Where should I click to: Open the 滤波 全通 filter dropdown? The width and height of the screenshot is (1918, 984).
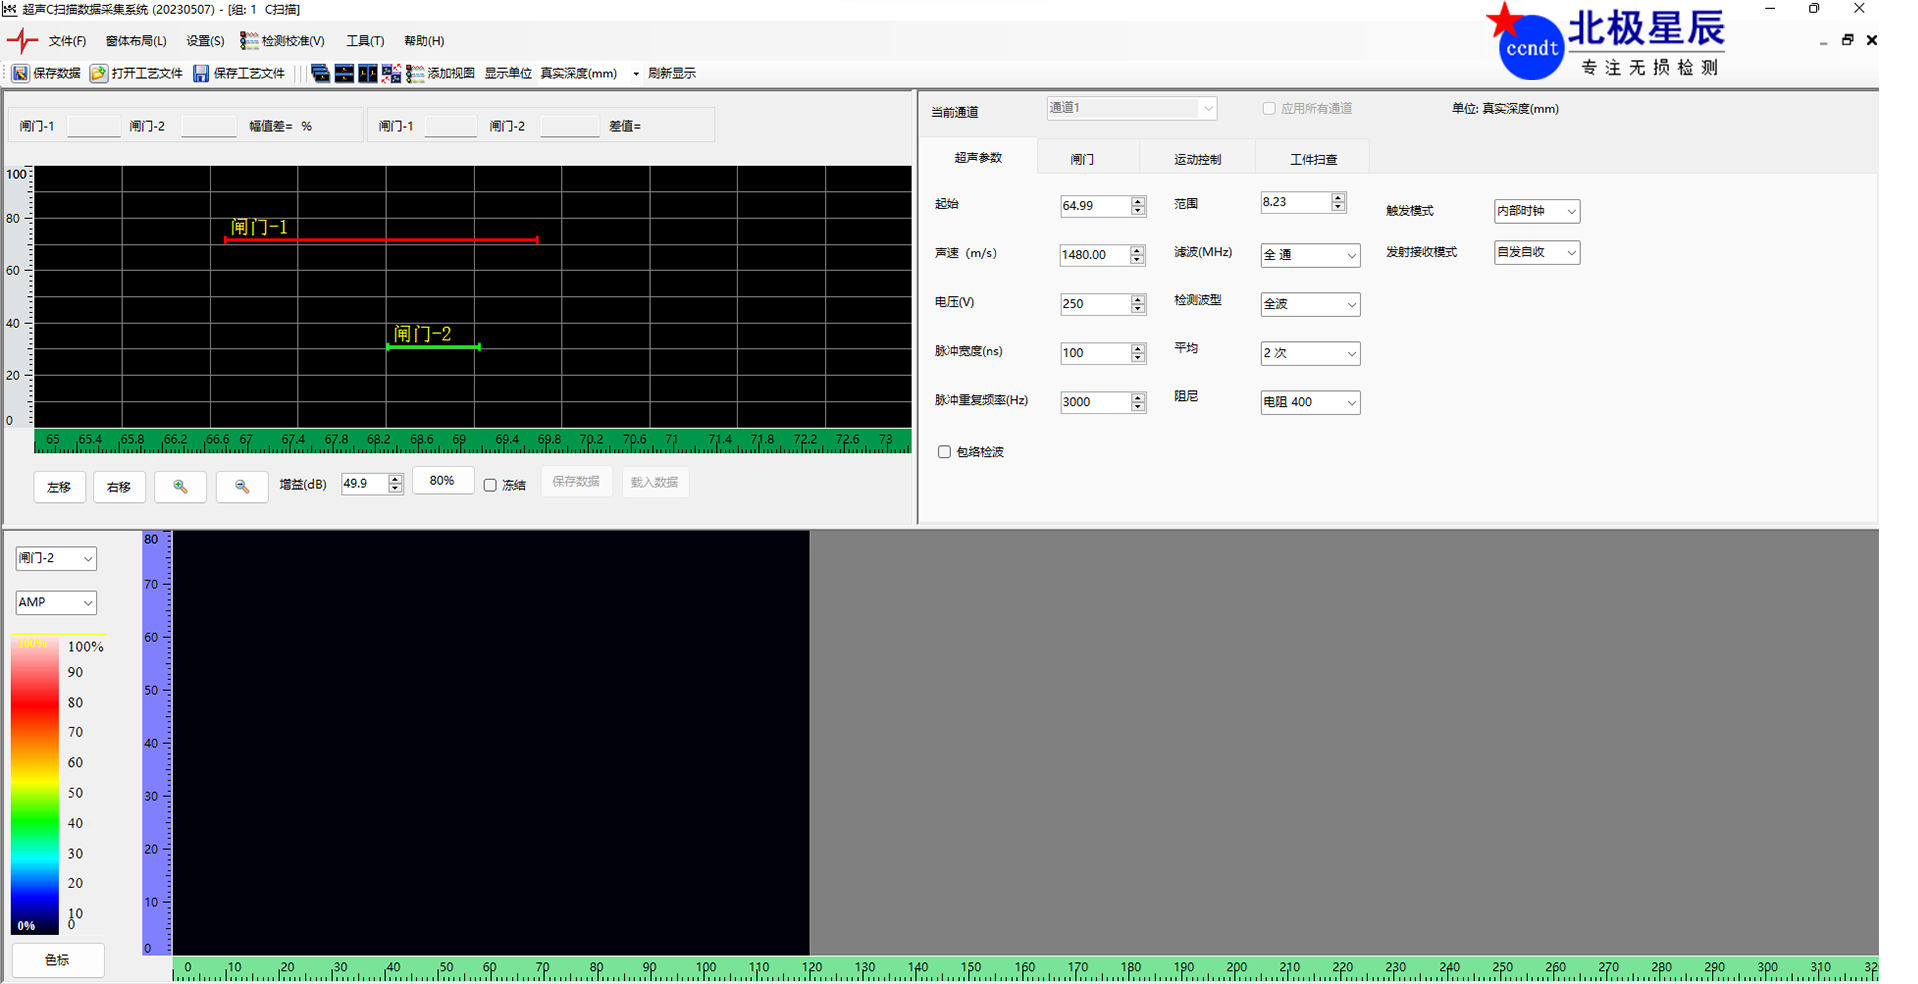[x=1310, y=255]
